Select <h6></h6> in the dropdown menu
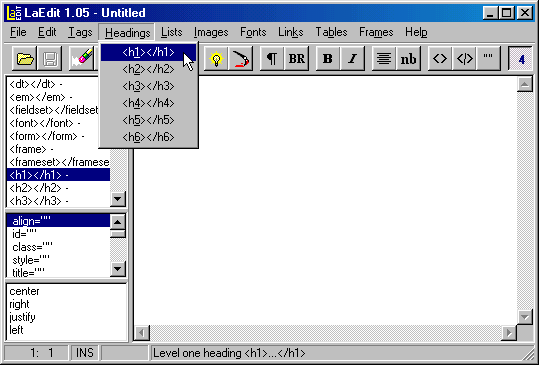Image resolution: width=539 pixels, height=365 pixels. click(x=148, y=137)
